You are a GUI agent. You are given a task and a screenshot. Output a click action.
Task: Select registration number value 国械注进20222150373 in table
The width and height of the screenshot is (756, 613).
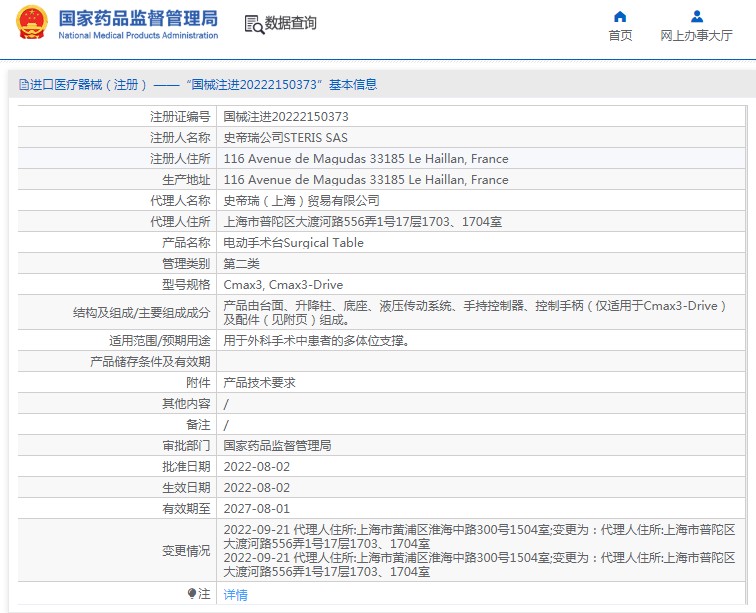[x=286, y=117]
